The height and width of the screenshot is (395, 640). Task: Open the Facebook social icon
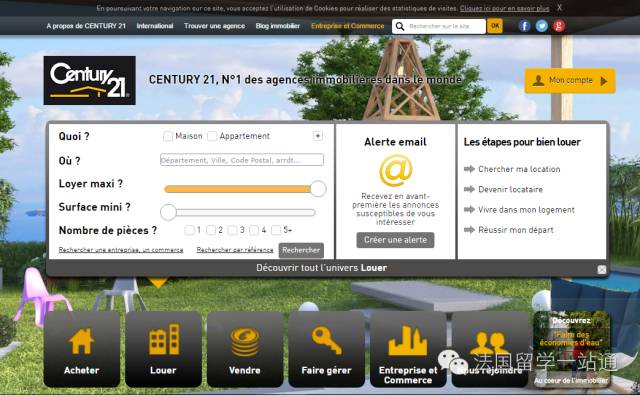coord(524,26)
